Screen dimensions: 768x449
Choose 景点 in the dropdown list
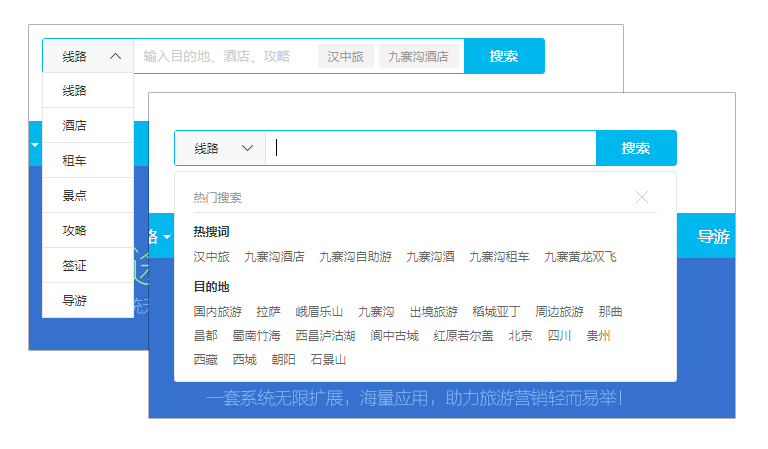pos(75,195)
